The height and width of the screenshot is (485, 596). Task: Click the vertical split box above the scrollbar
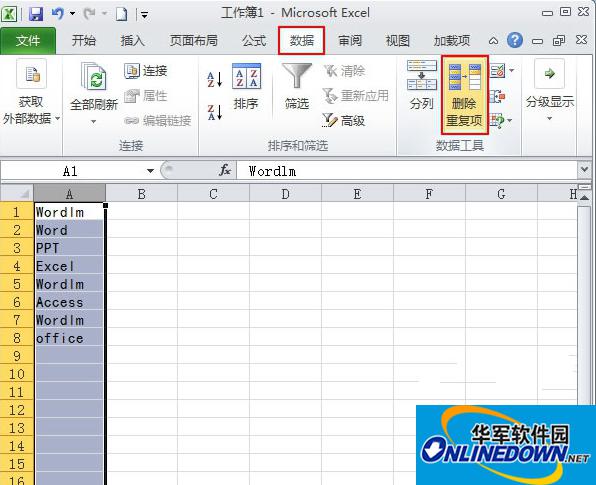tap(585, 187)
